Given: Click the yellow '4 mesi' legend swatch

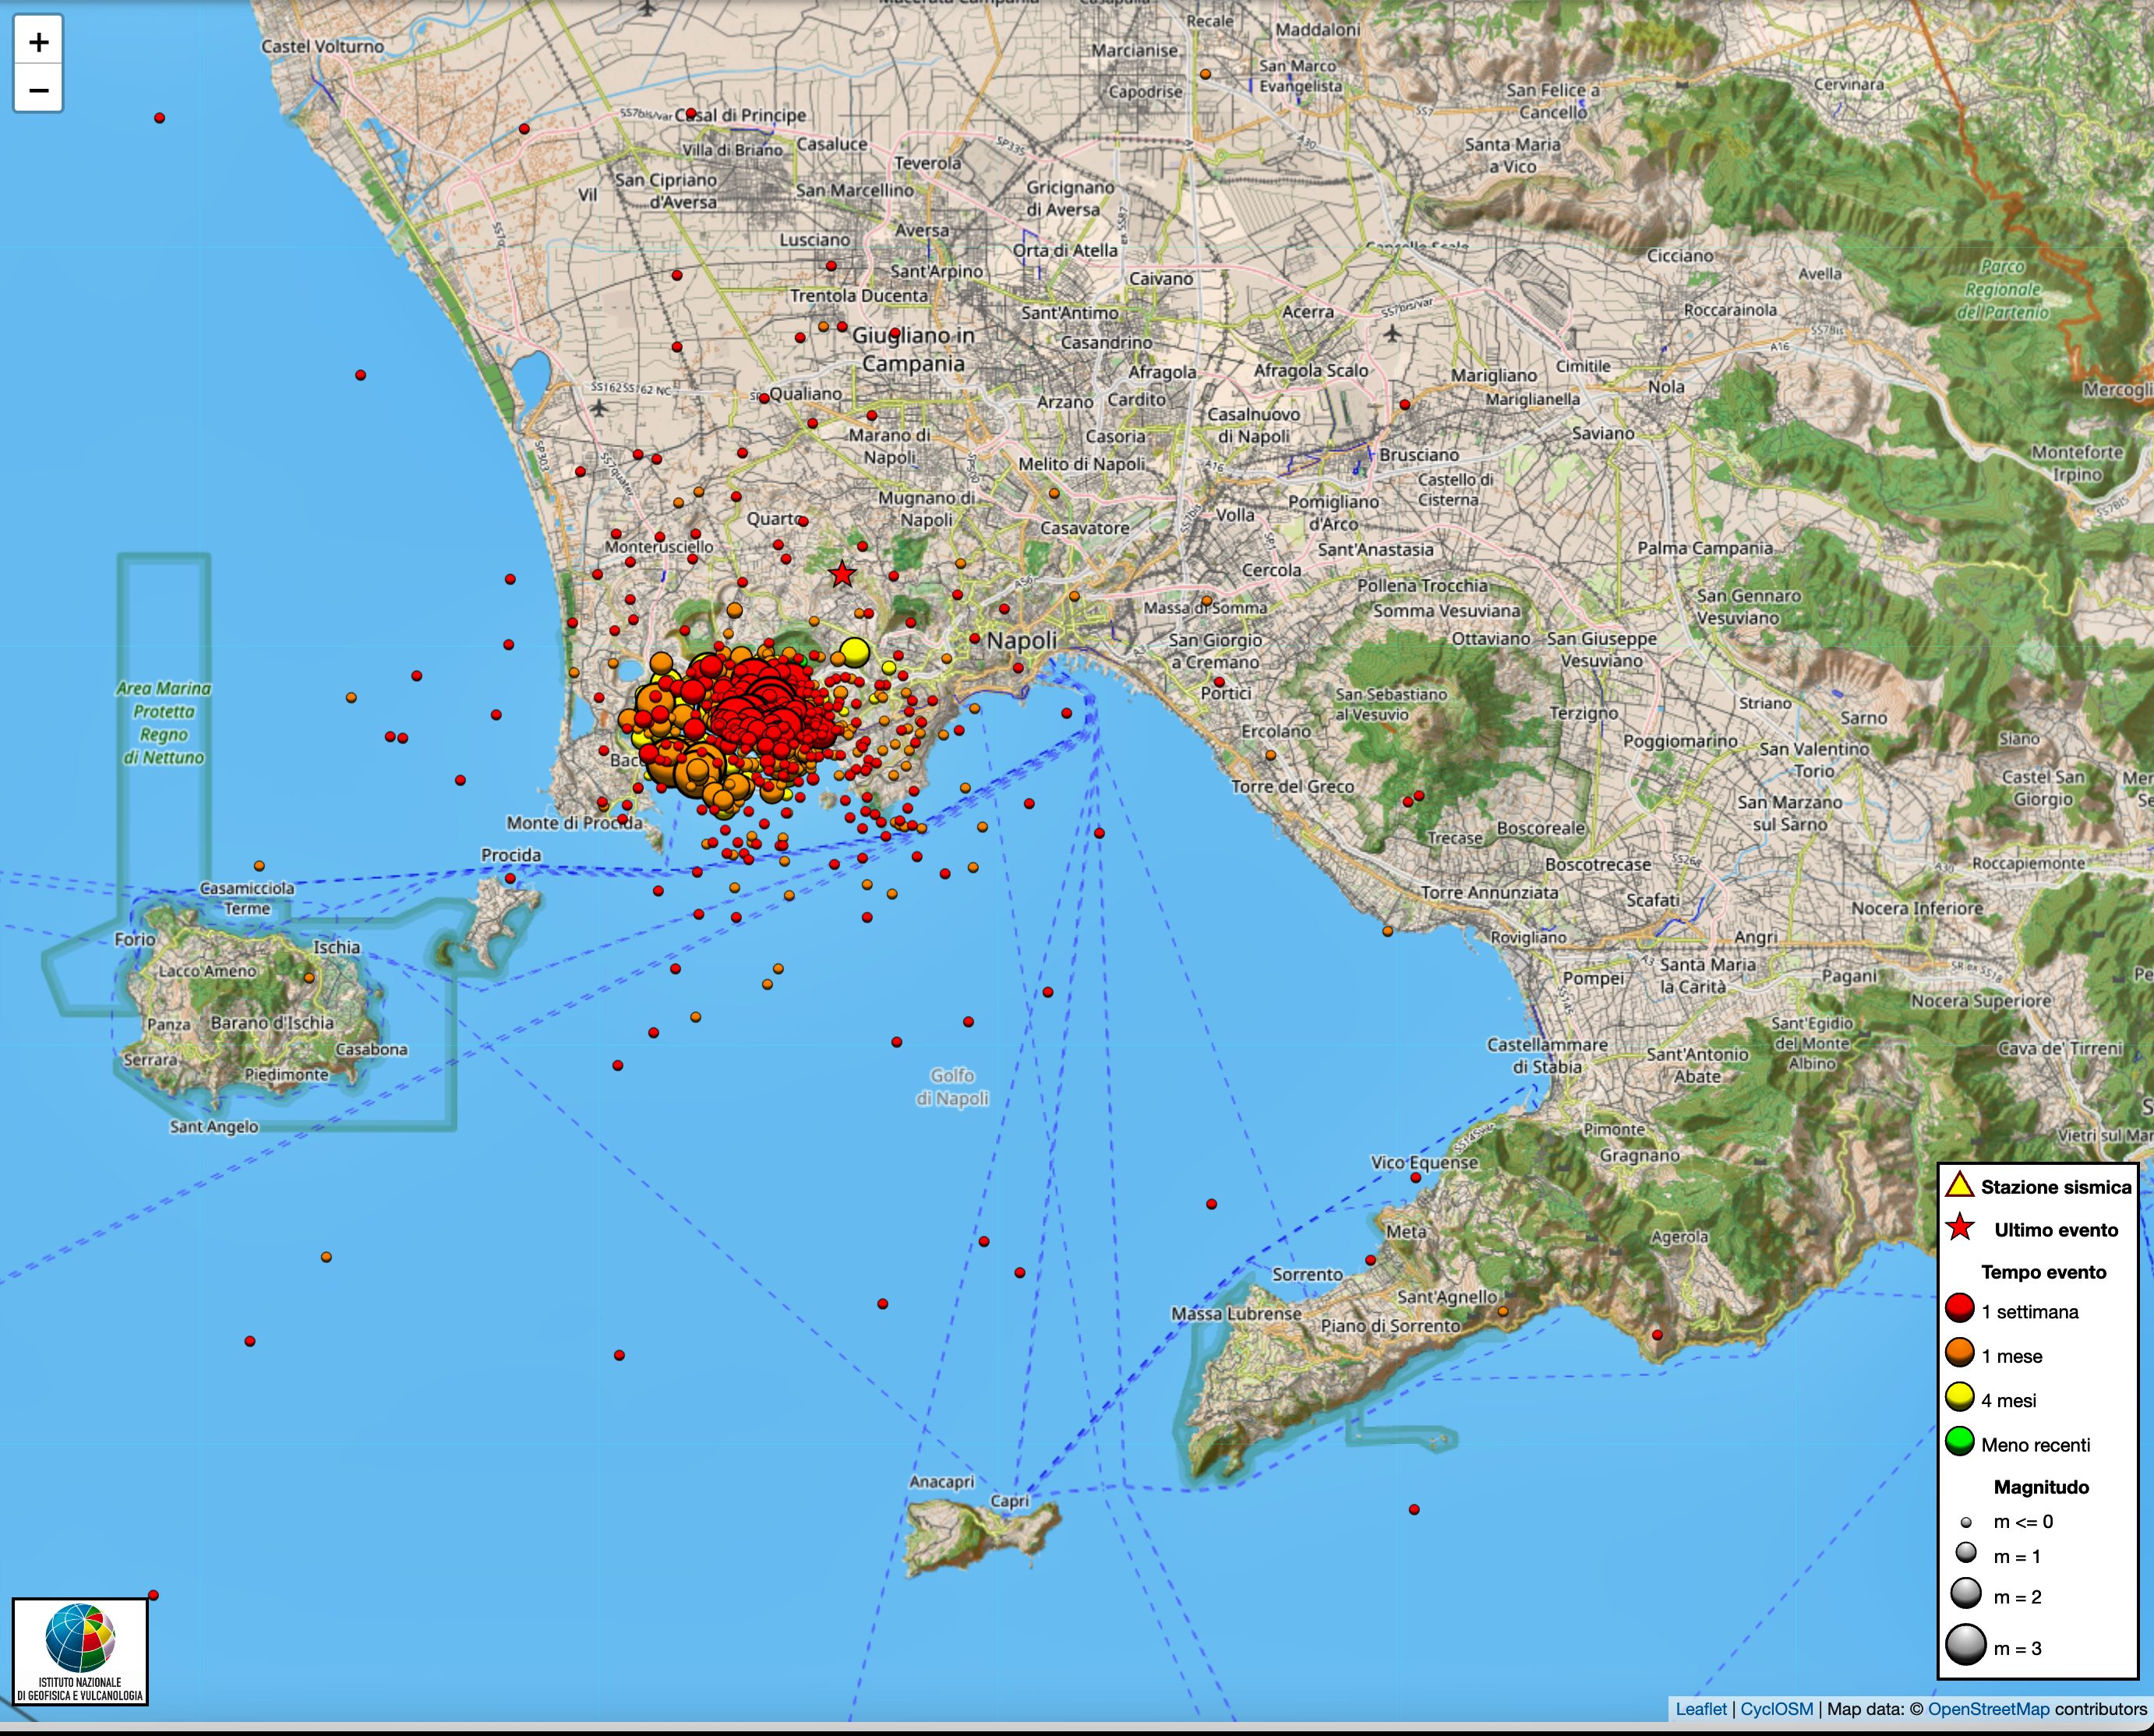Looking at the screenshot, I should [1960, 1398].
